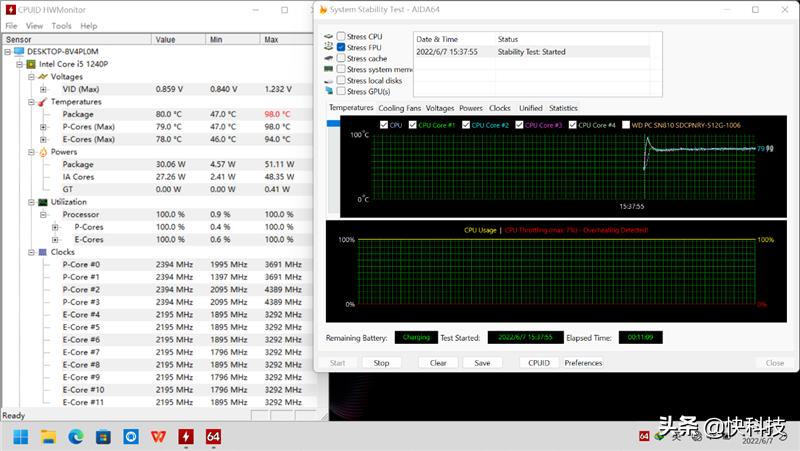Click the Clocks category icon
Viewport: 800px width, 451px height.
click(x=43, y=252)
